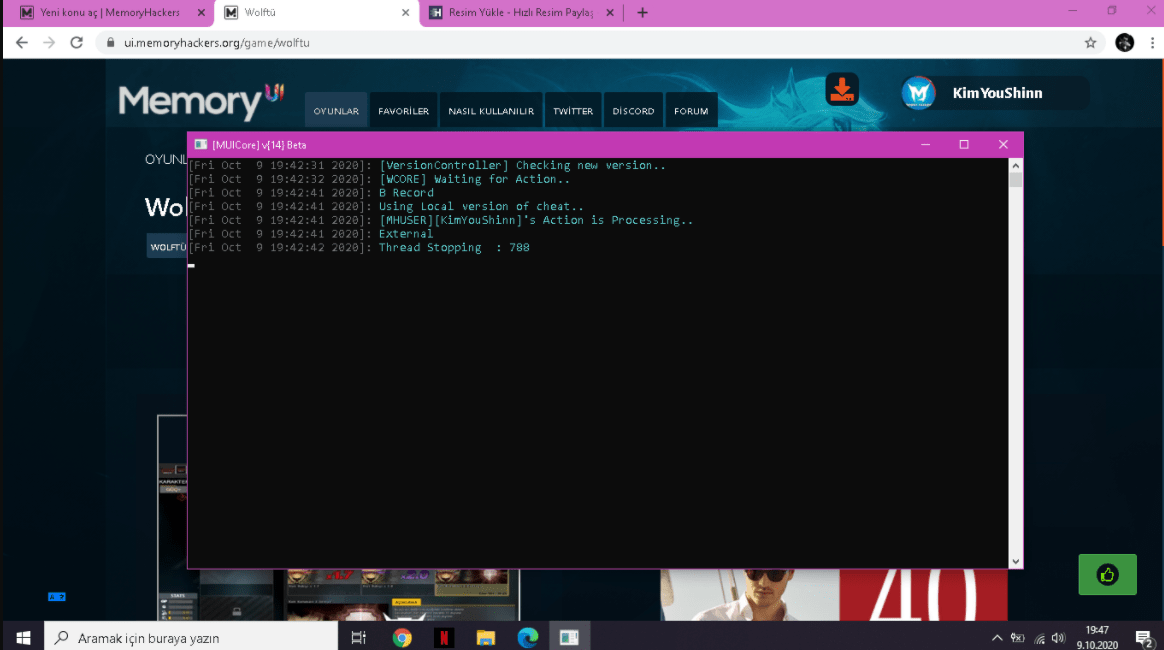The image size is (1164, 650).
Task: Open the Windows Start menu
Action: coord(23,637)
